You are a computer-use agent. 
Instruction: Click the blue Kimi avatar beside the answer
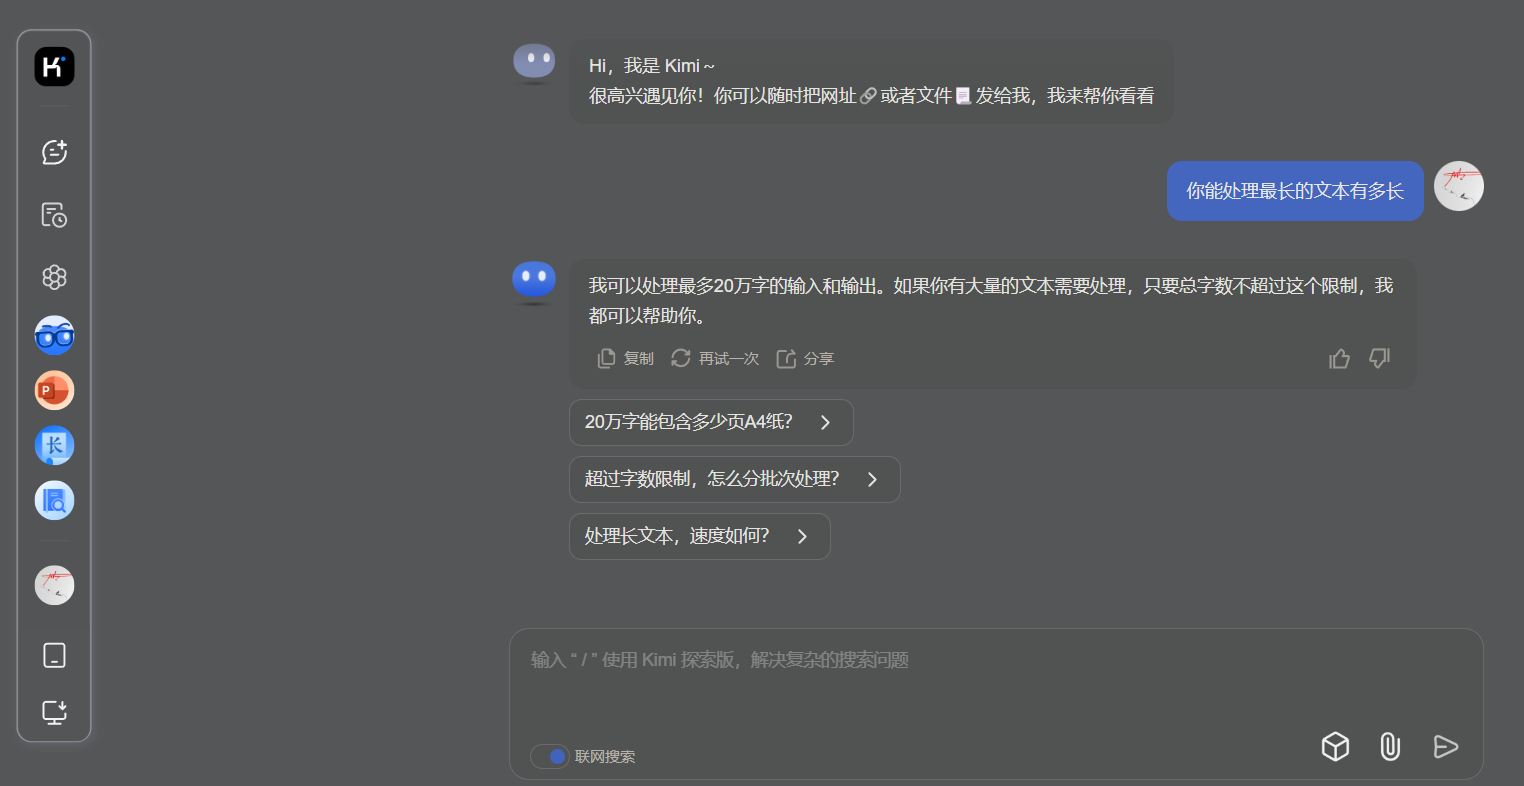[534, 282]
